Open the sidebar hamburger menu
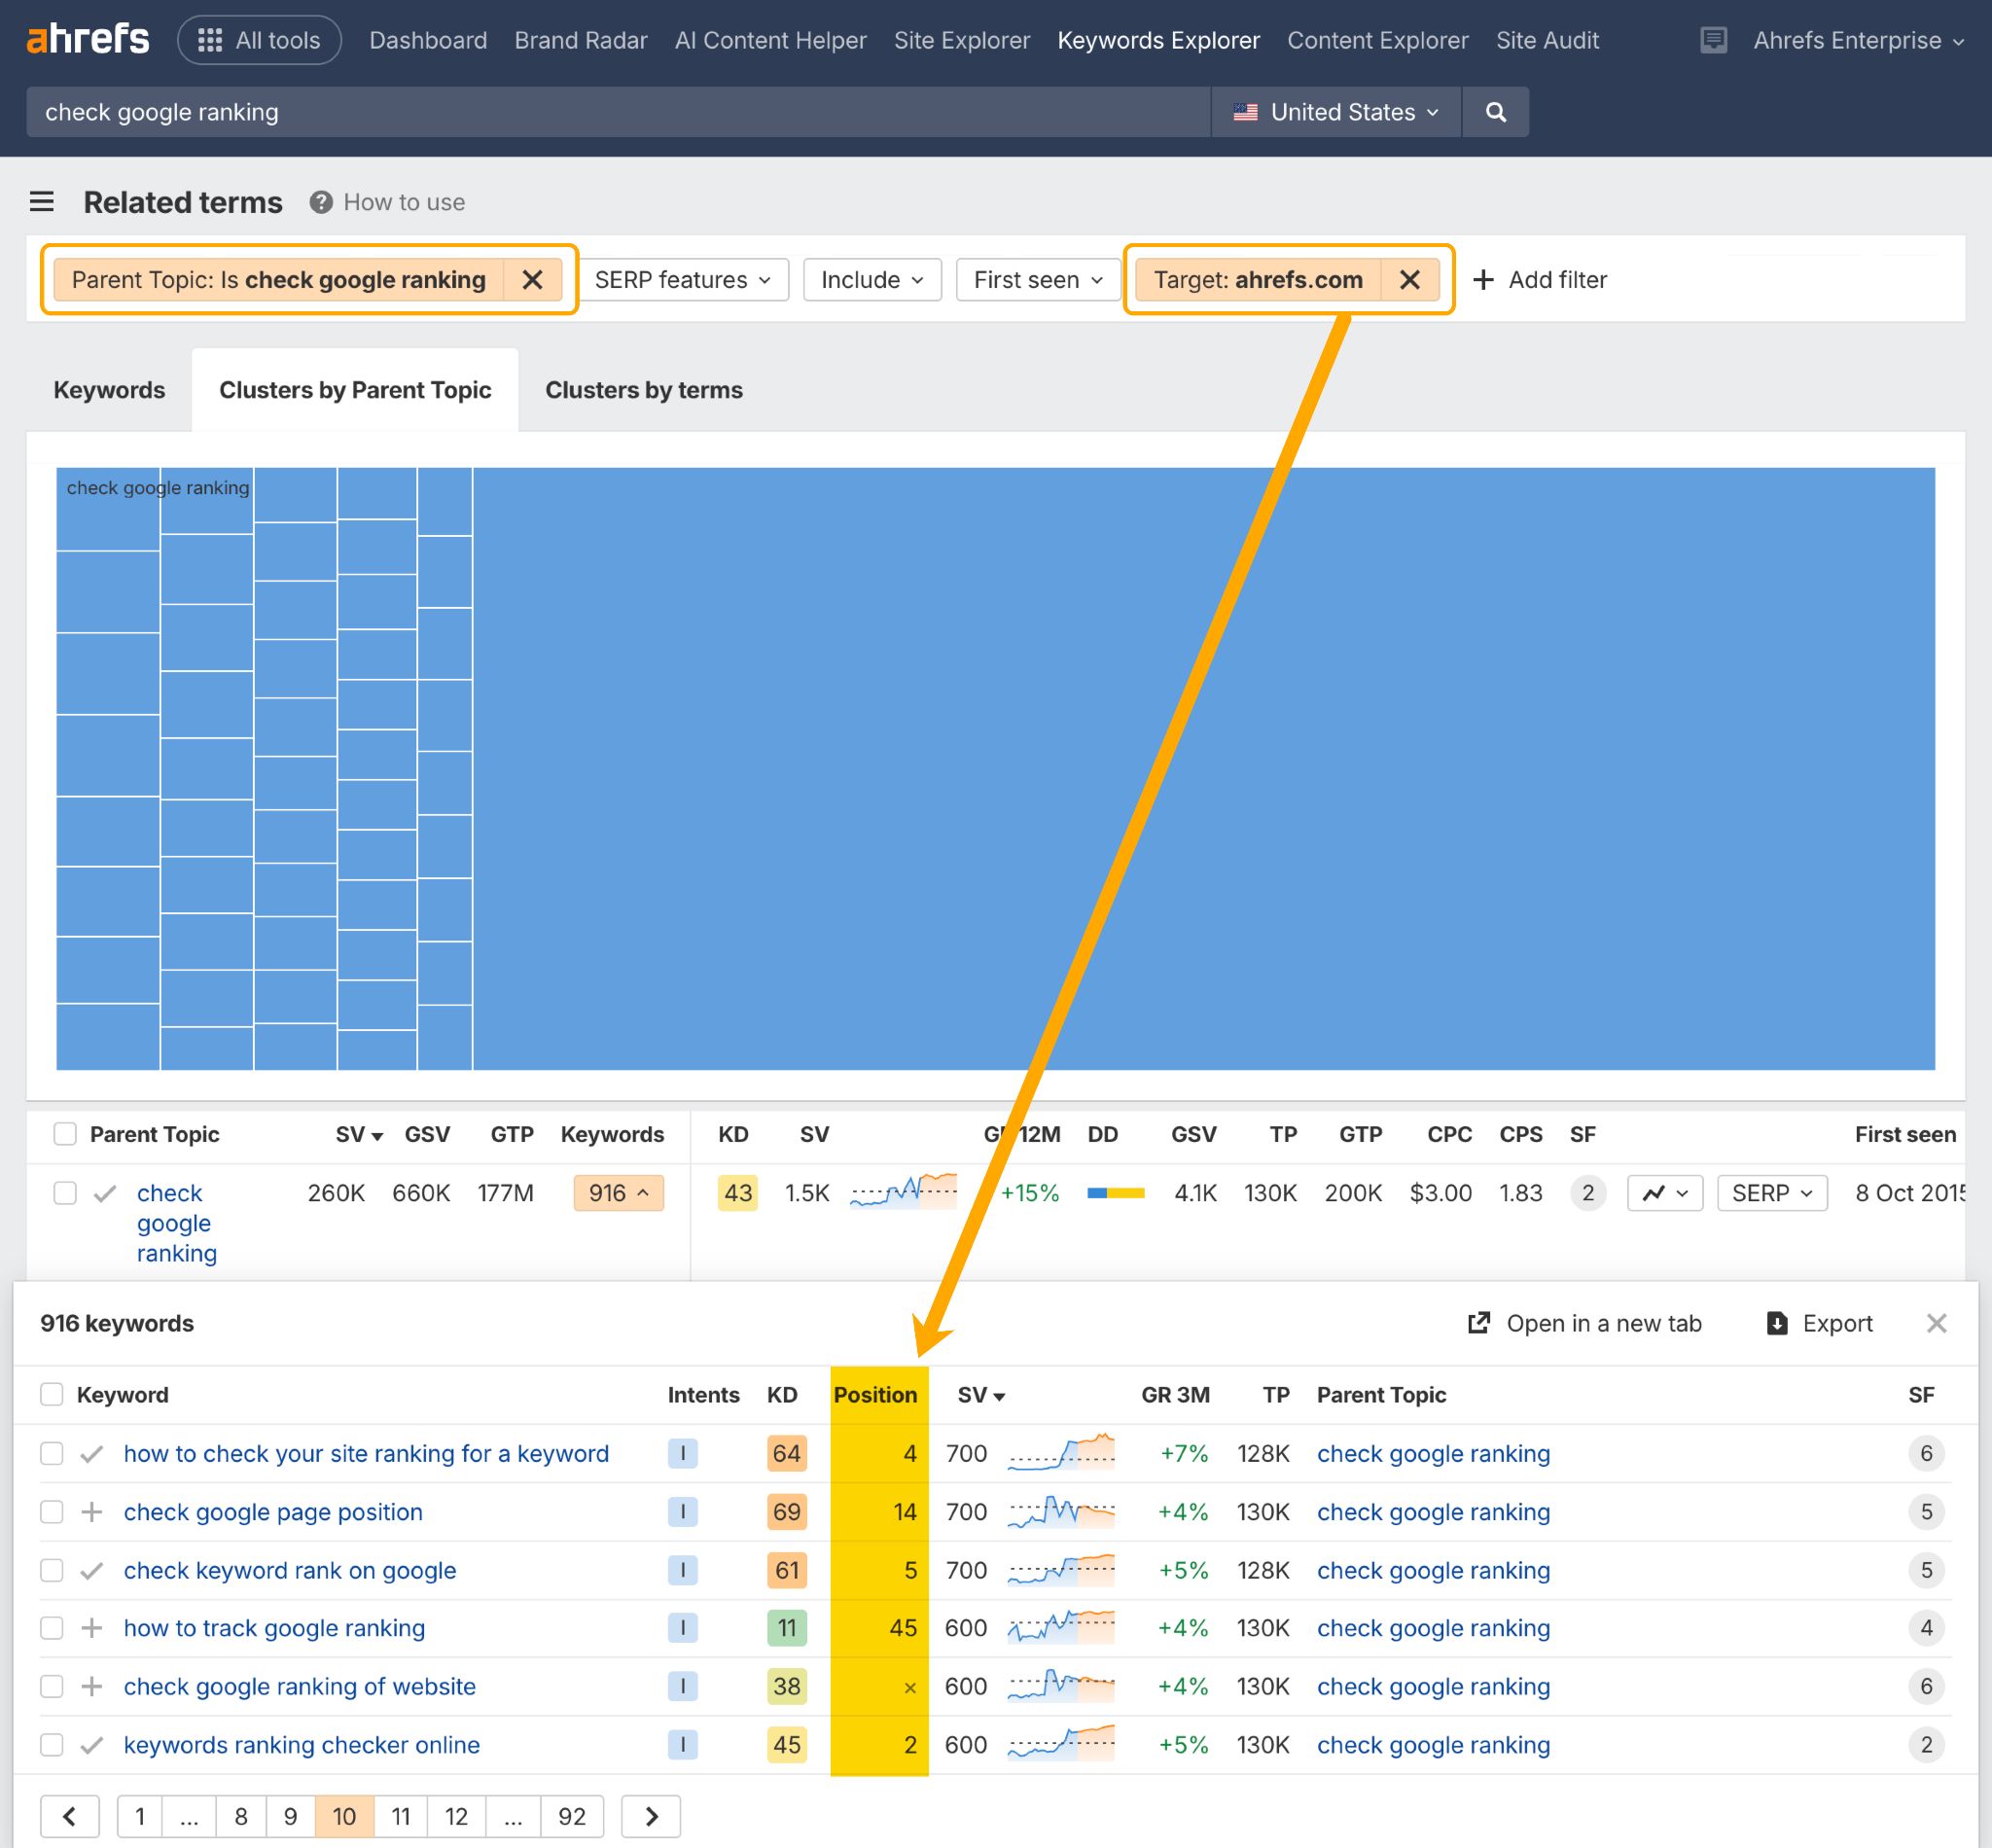Image resolution: width=1992 pixels, height=1848 pixels. click(x=42, y=201)
